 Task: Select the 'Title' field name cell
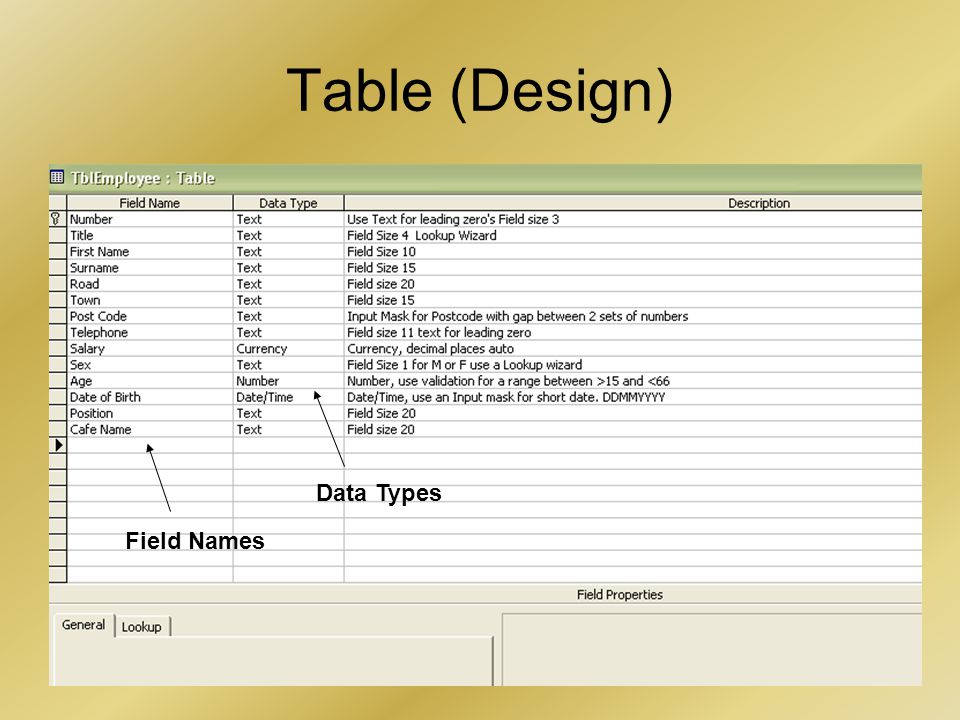tap(150, 235)
